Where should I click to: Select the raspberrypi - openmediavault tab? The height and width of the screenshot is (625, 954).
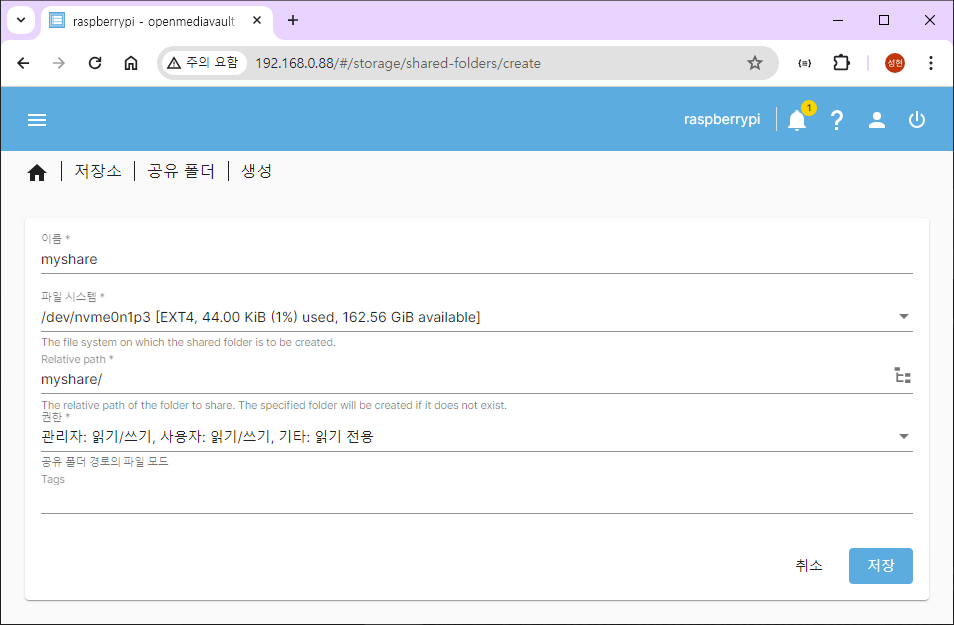(x=158, y=21)
